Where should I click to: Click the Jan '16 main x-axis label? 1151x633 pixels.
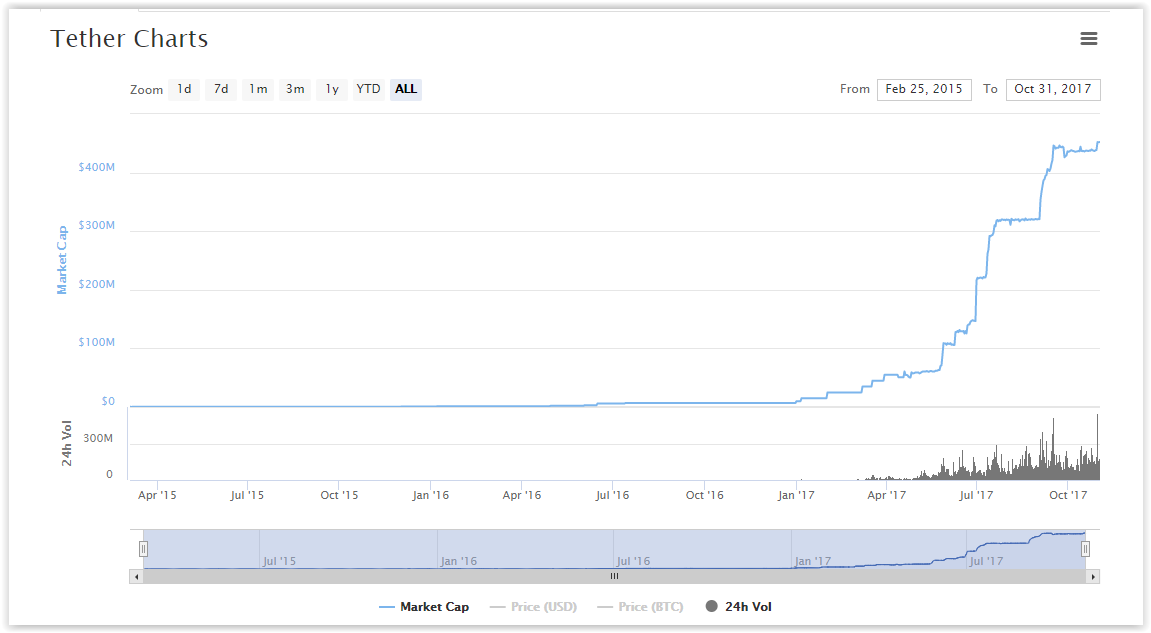click(431, 495)
